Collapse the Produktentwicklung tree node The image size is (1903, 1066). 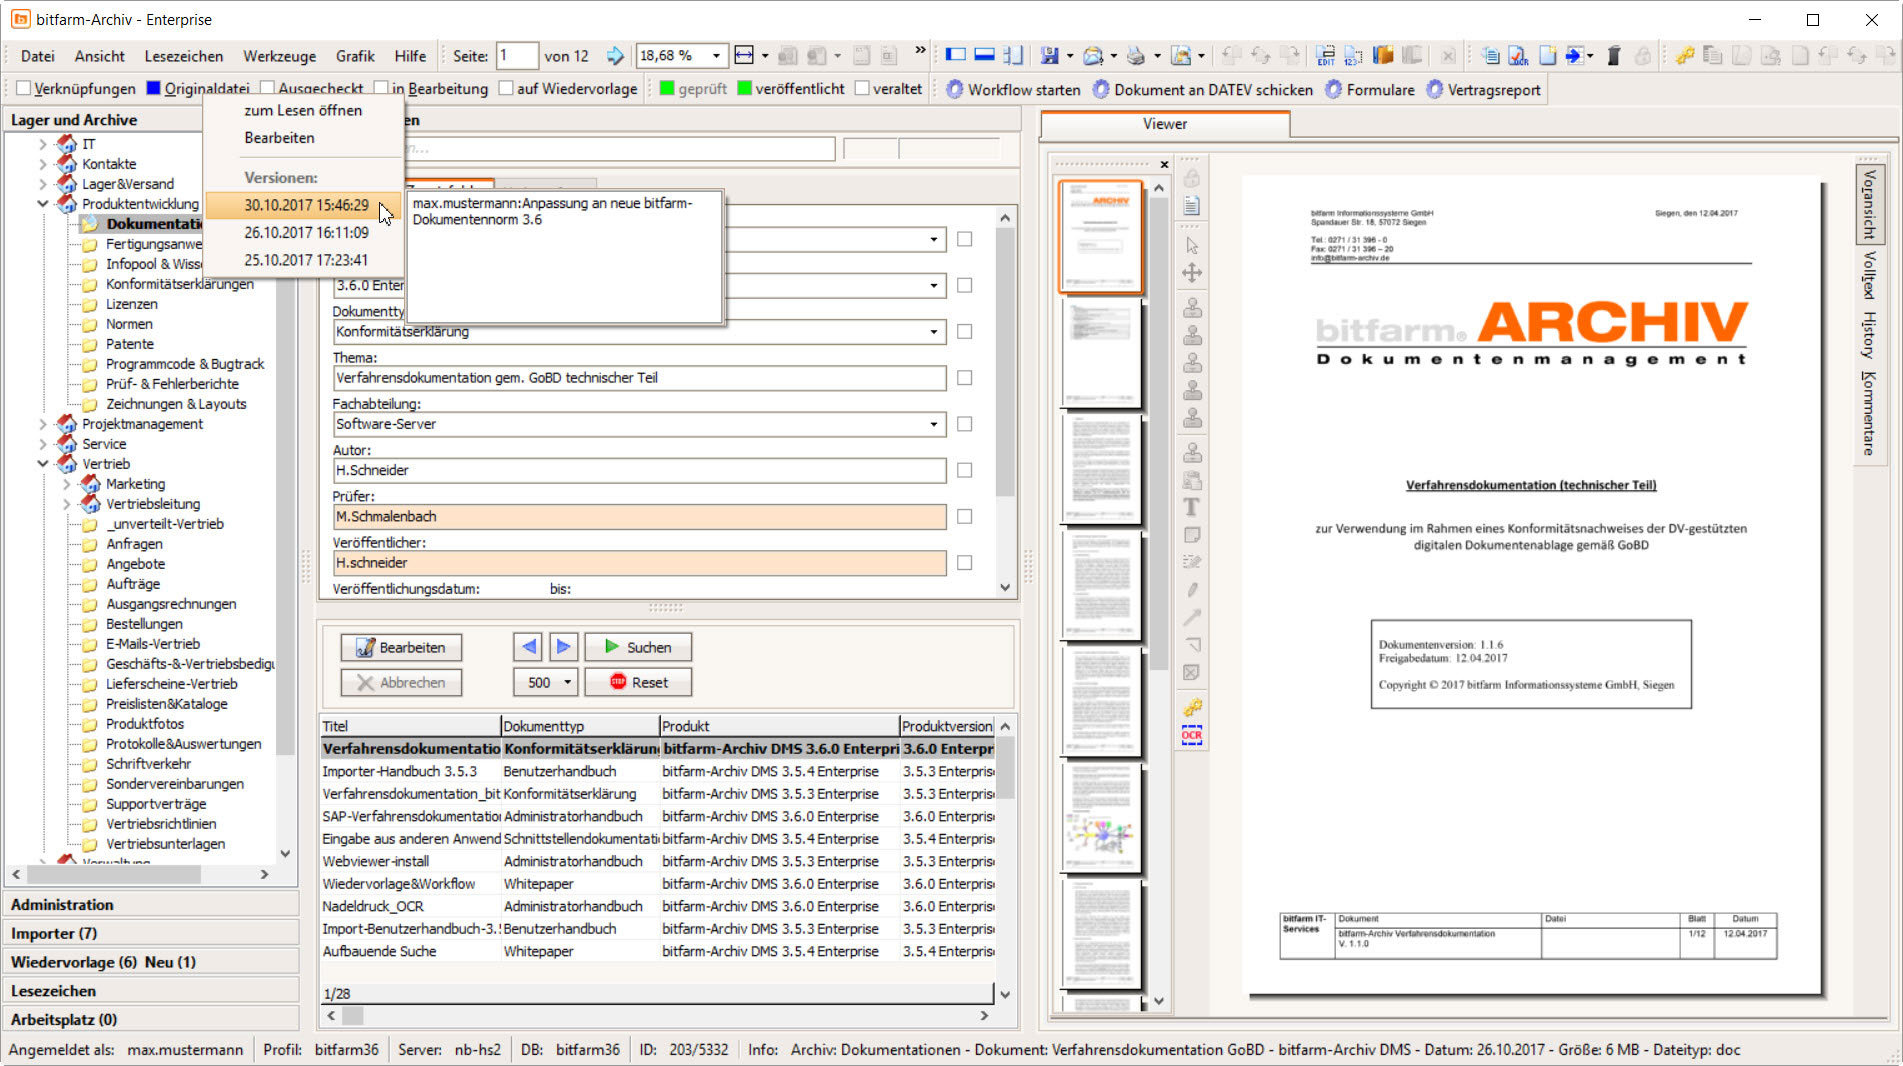pyautogui.click(x=43, y=204)
